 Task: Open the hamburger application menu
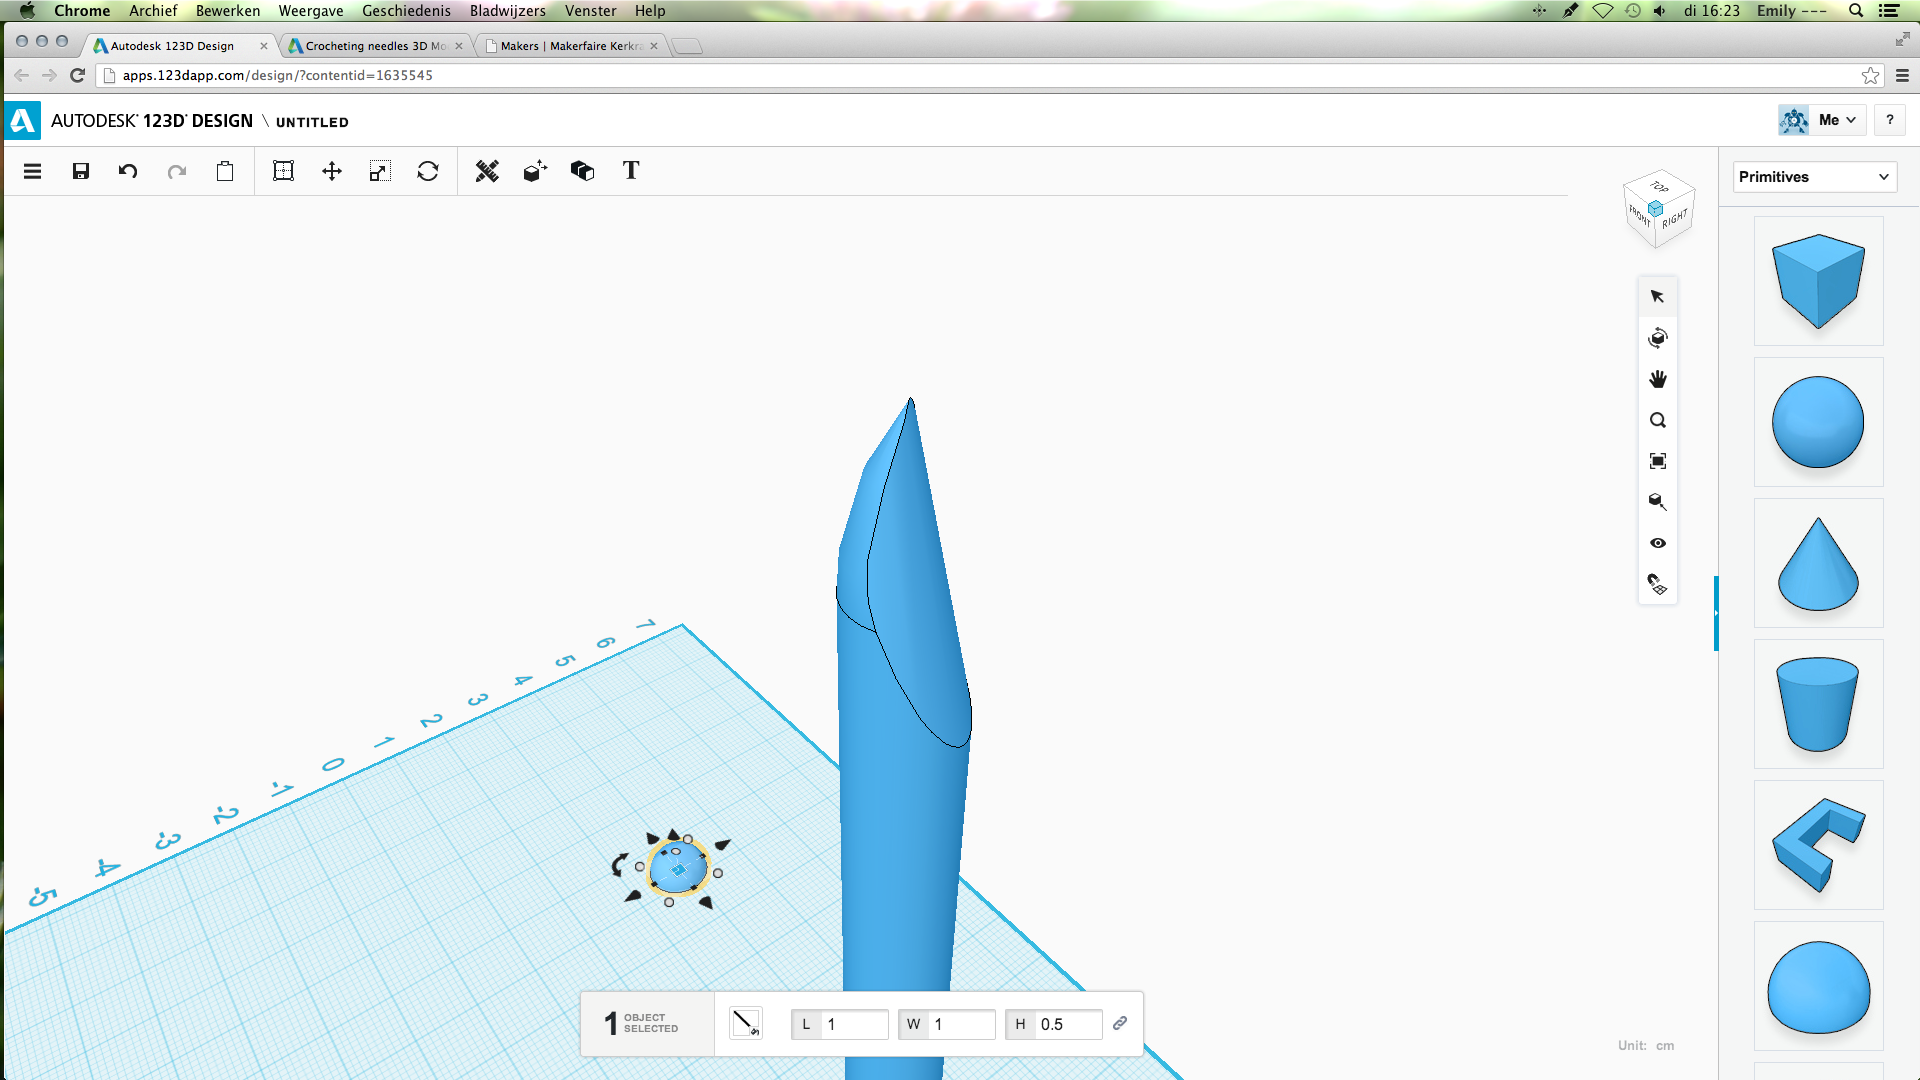point(32,171)
